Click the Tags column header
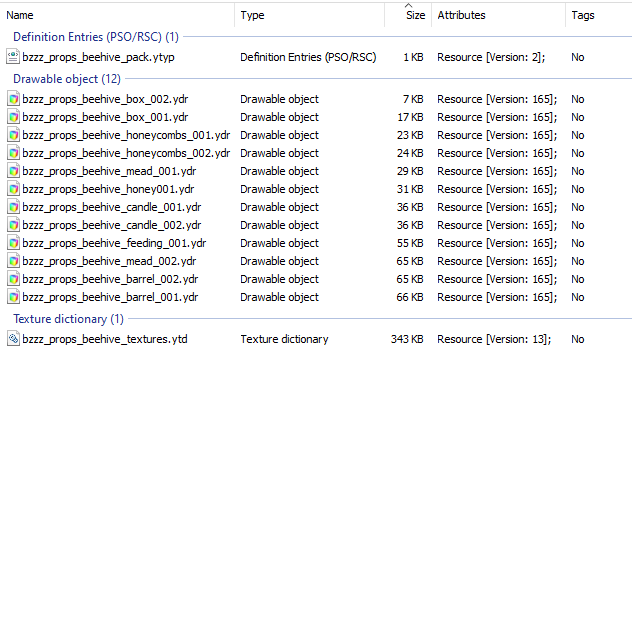Screen dimensions: 632x632 coord(583,15)
